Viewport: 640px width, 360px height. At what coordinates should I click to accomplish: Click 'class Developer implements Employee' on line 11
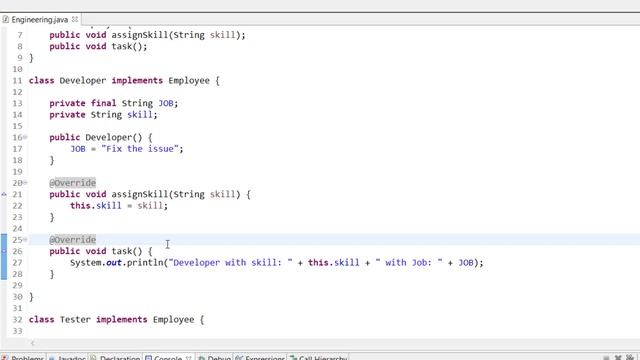pos(119,80)
